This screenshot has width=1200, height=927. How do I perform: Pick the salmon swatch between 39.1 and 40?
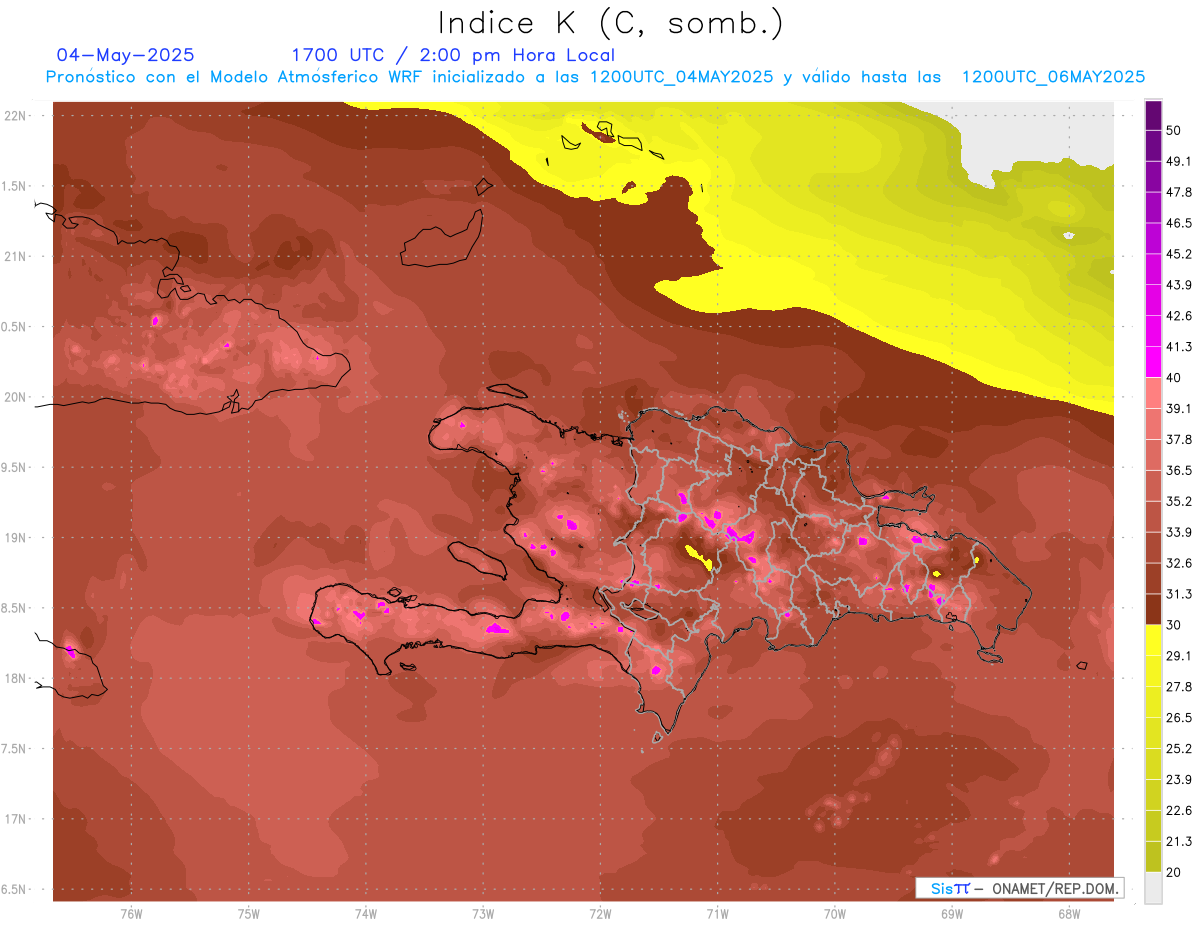click(1153, 393)
